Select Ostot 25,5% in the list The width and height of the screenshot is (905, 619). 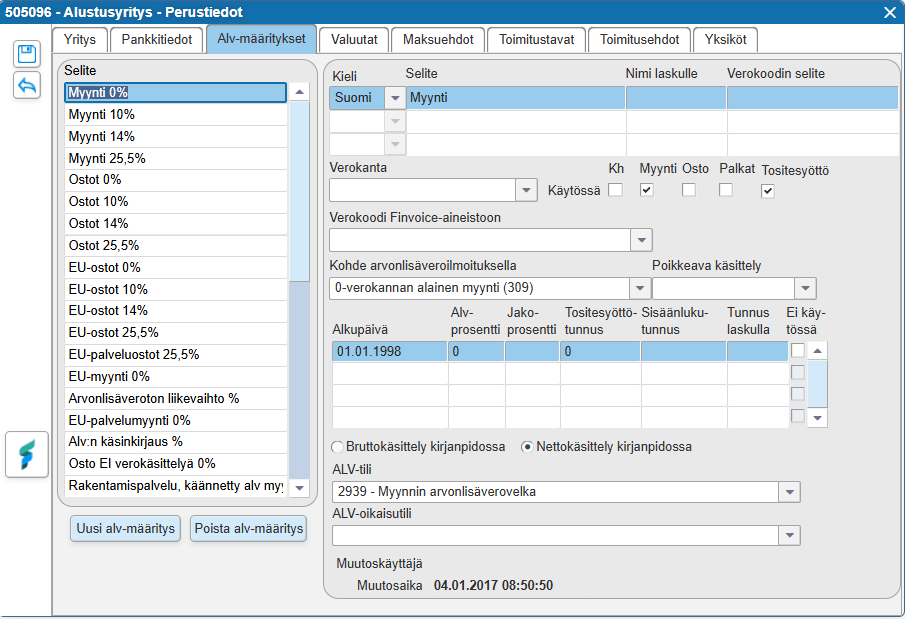tap(175, 245)
